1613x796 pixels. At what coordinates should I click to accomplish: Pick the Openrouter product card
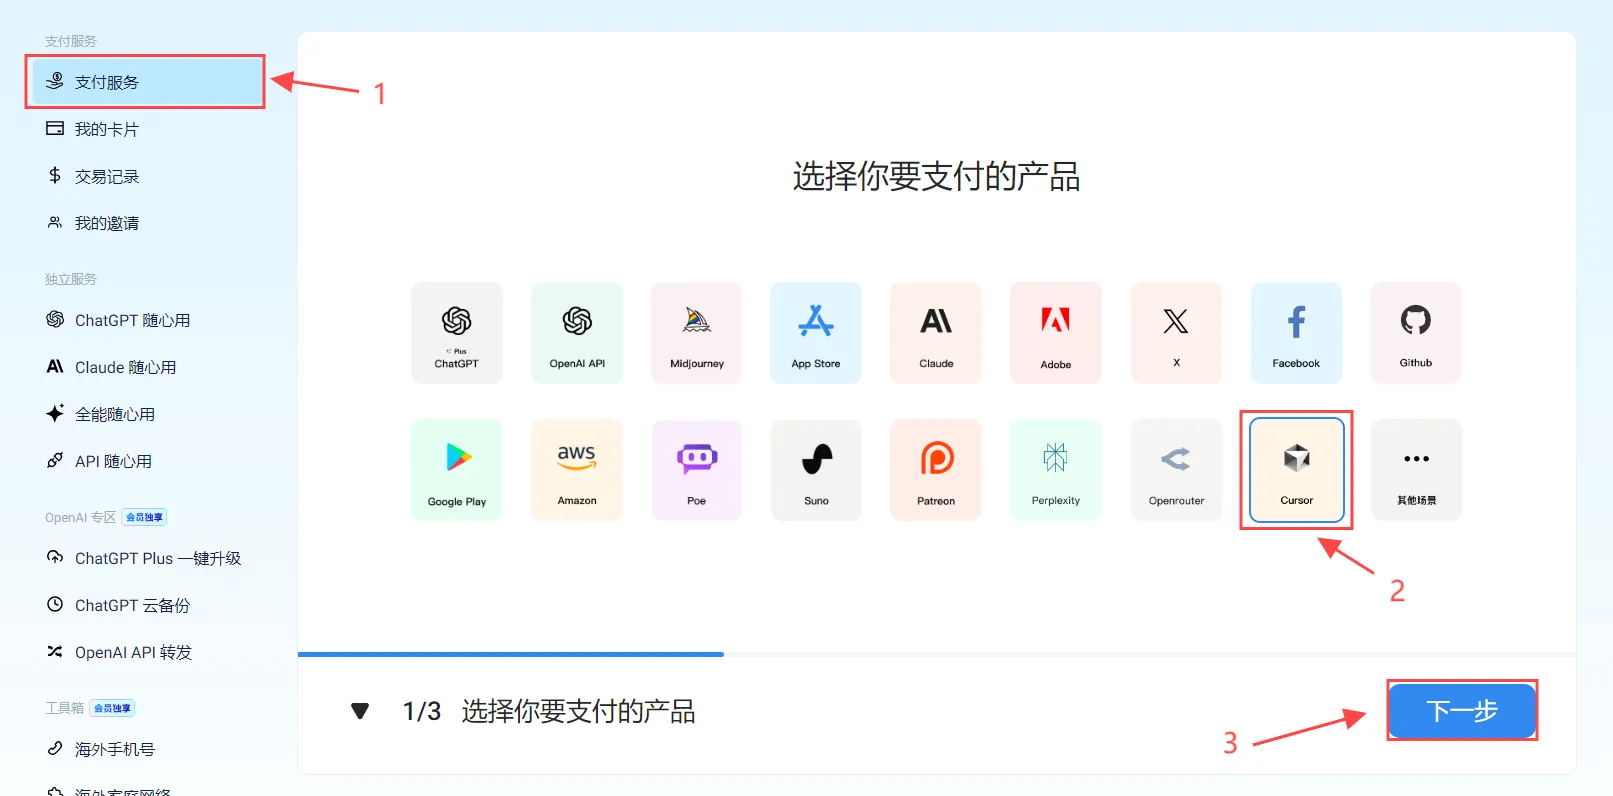1176,470
